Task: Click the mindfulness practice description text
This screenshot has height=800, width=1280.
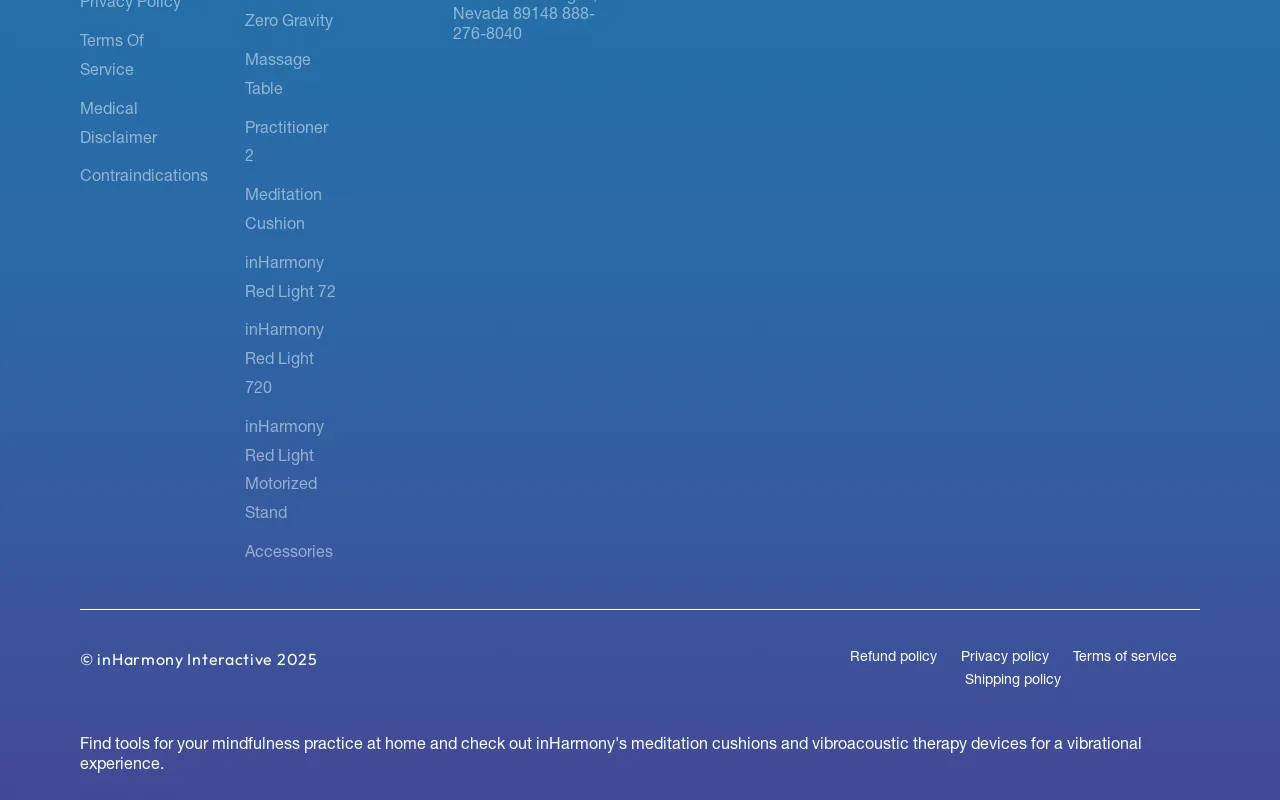Action: tap(610, 753)
